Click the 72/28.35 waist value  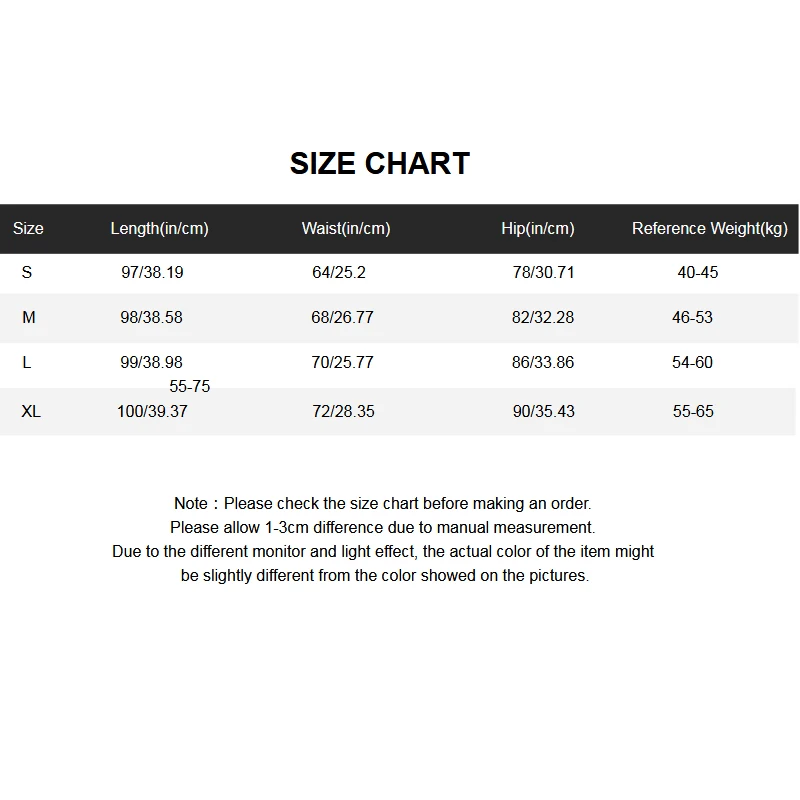tap(343, 411)
